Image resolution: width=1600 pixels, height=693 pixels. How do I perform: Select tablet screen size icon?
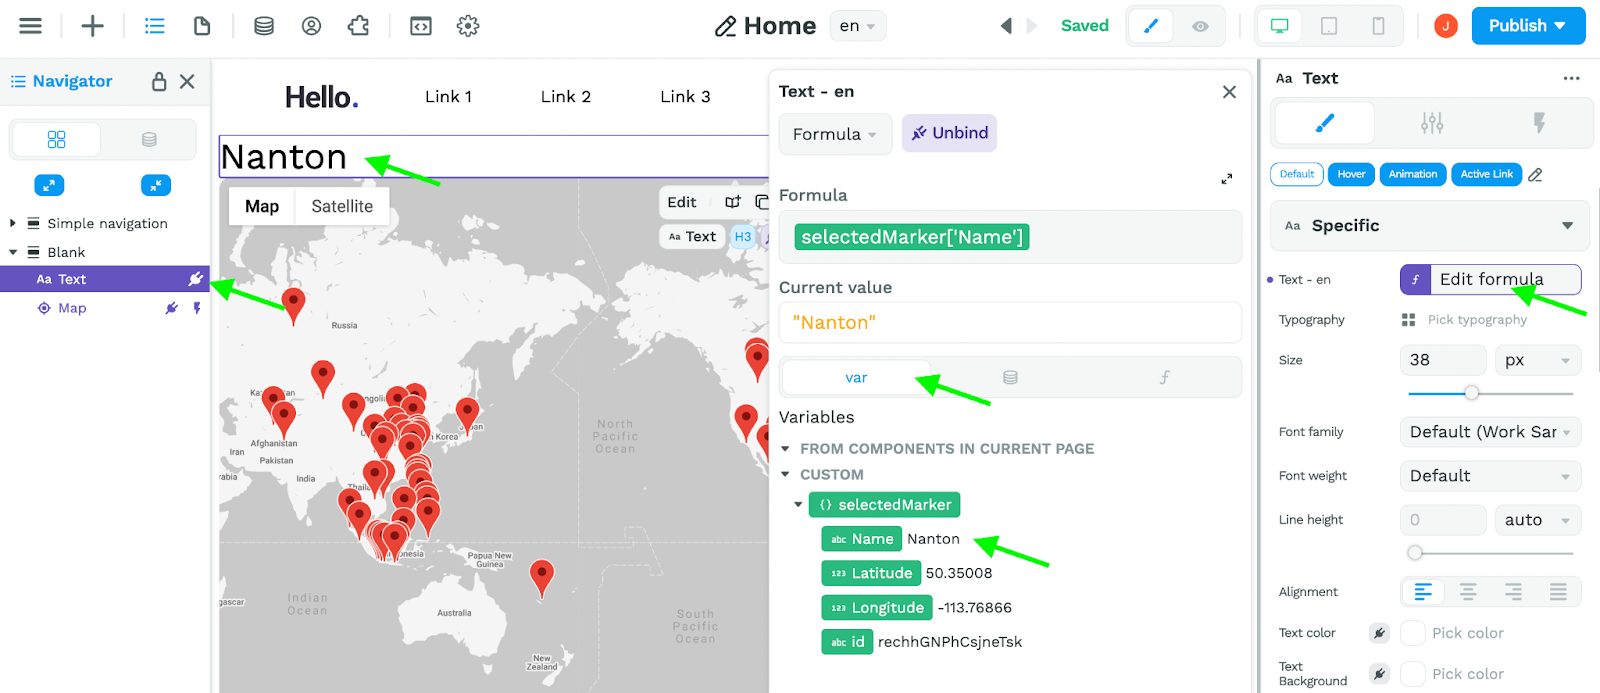(1329, 26)
